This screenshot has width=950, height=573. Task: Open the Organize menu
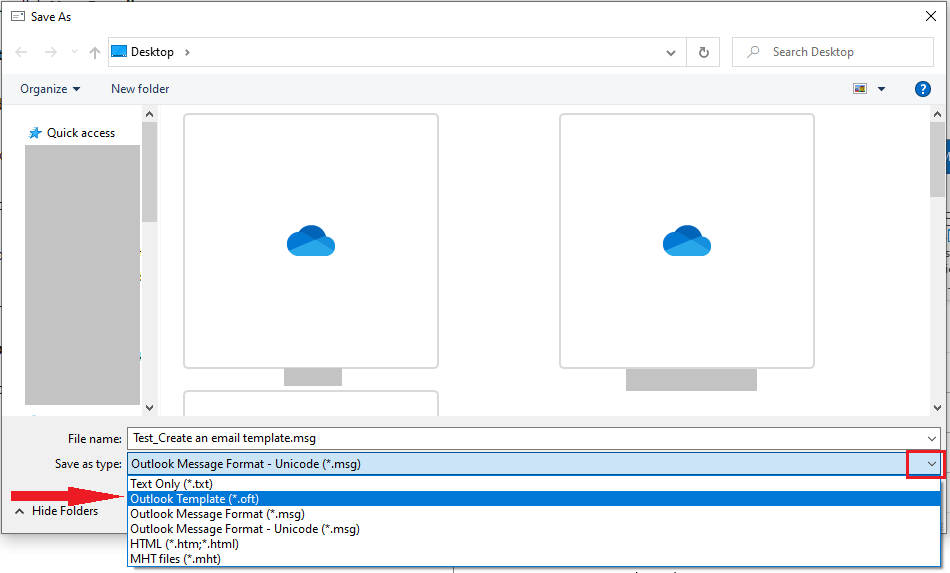[x=50, y=89]
